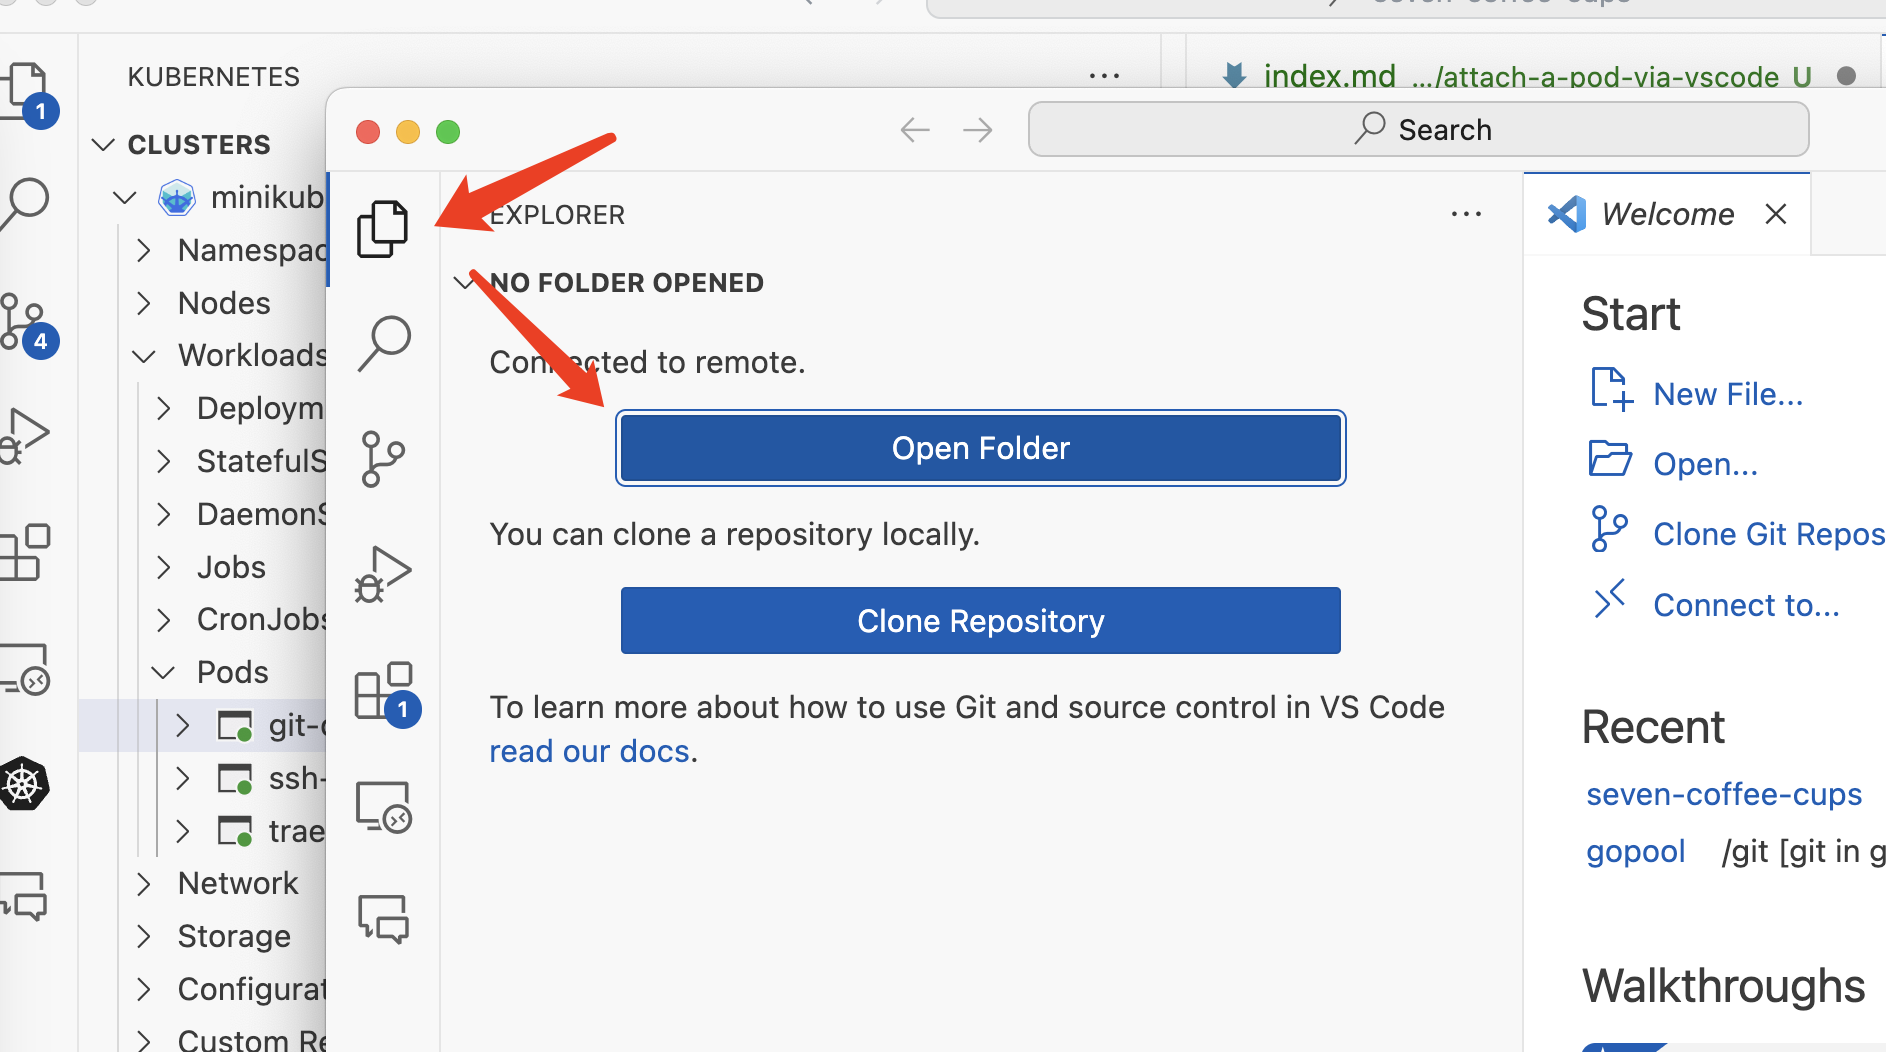Expand the Nodes tree node

(x=144, y=303)
